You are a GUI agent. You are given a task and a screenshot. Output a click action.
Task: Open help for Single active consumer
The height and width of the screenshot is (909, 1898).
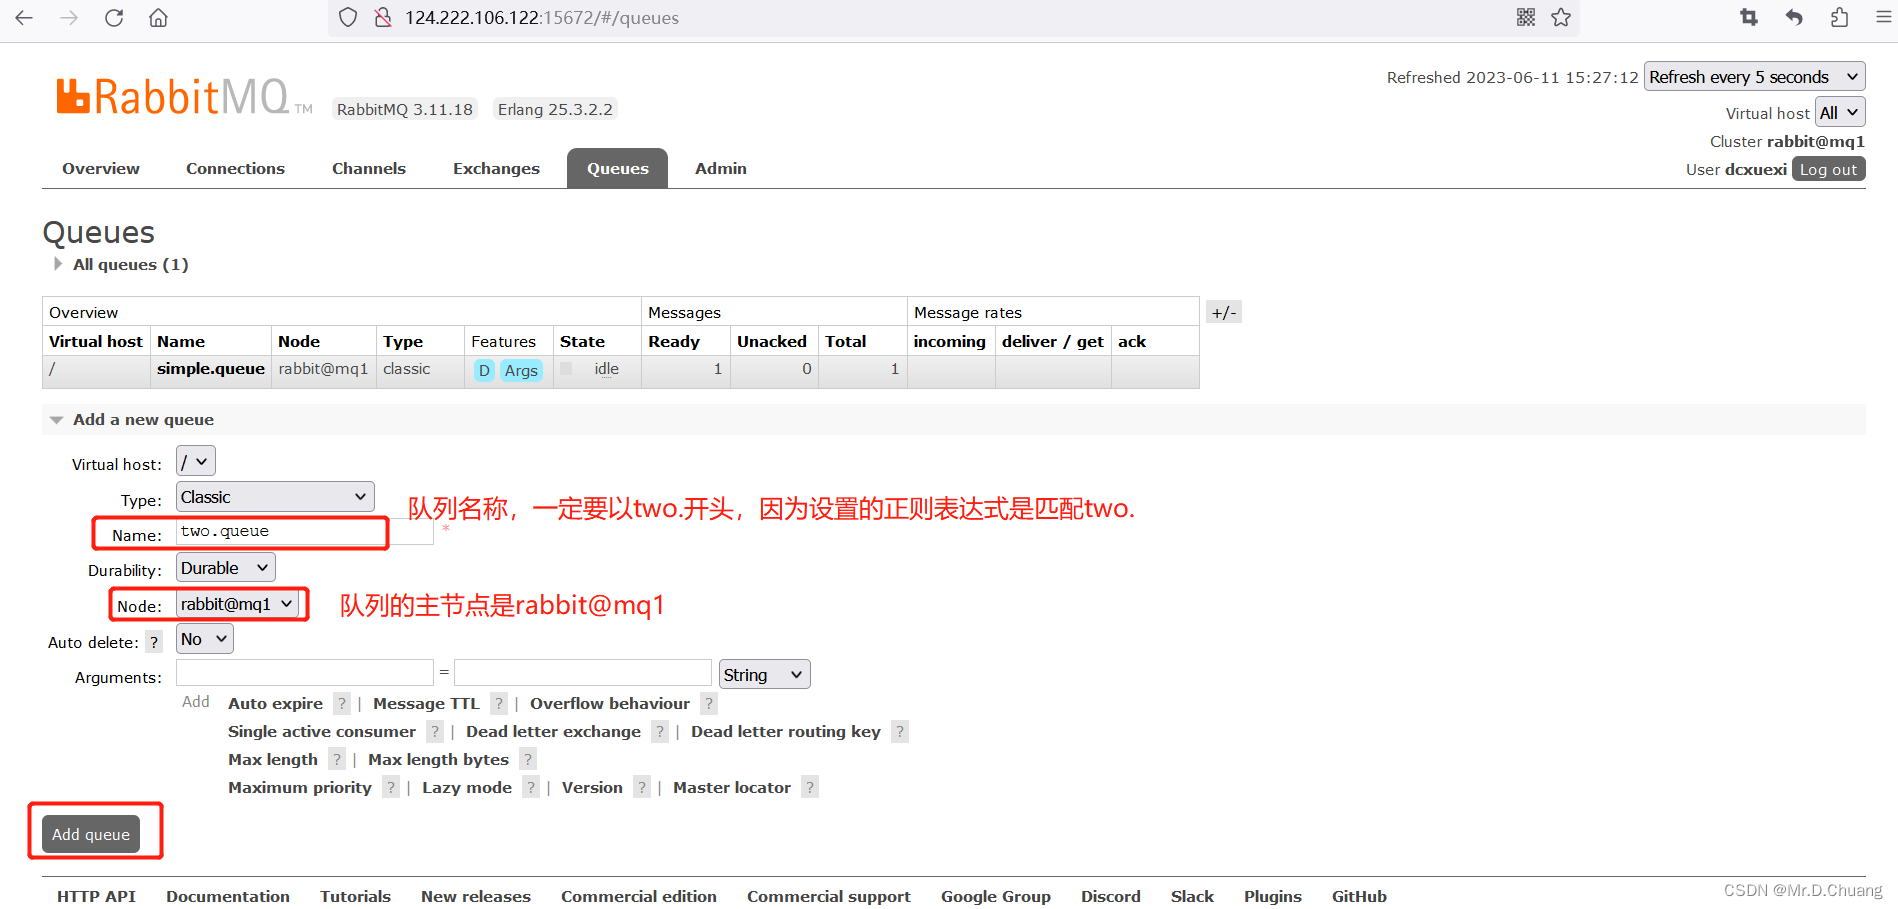[x=435, y=731]
